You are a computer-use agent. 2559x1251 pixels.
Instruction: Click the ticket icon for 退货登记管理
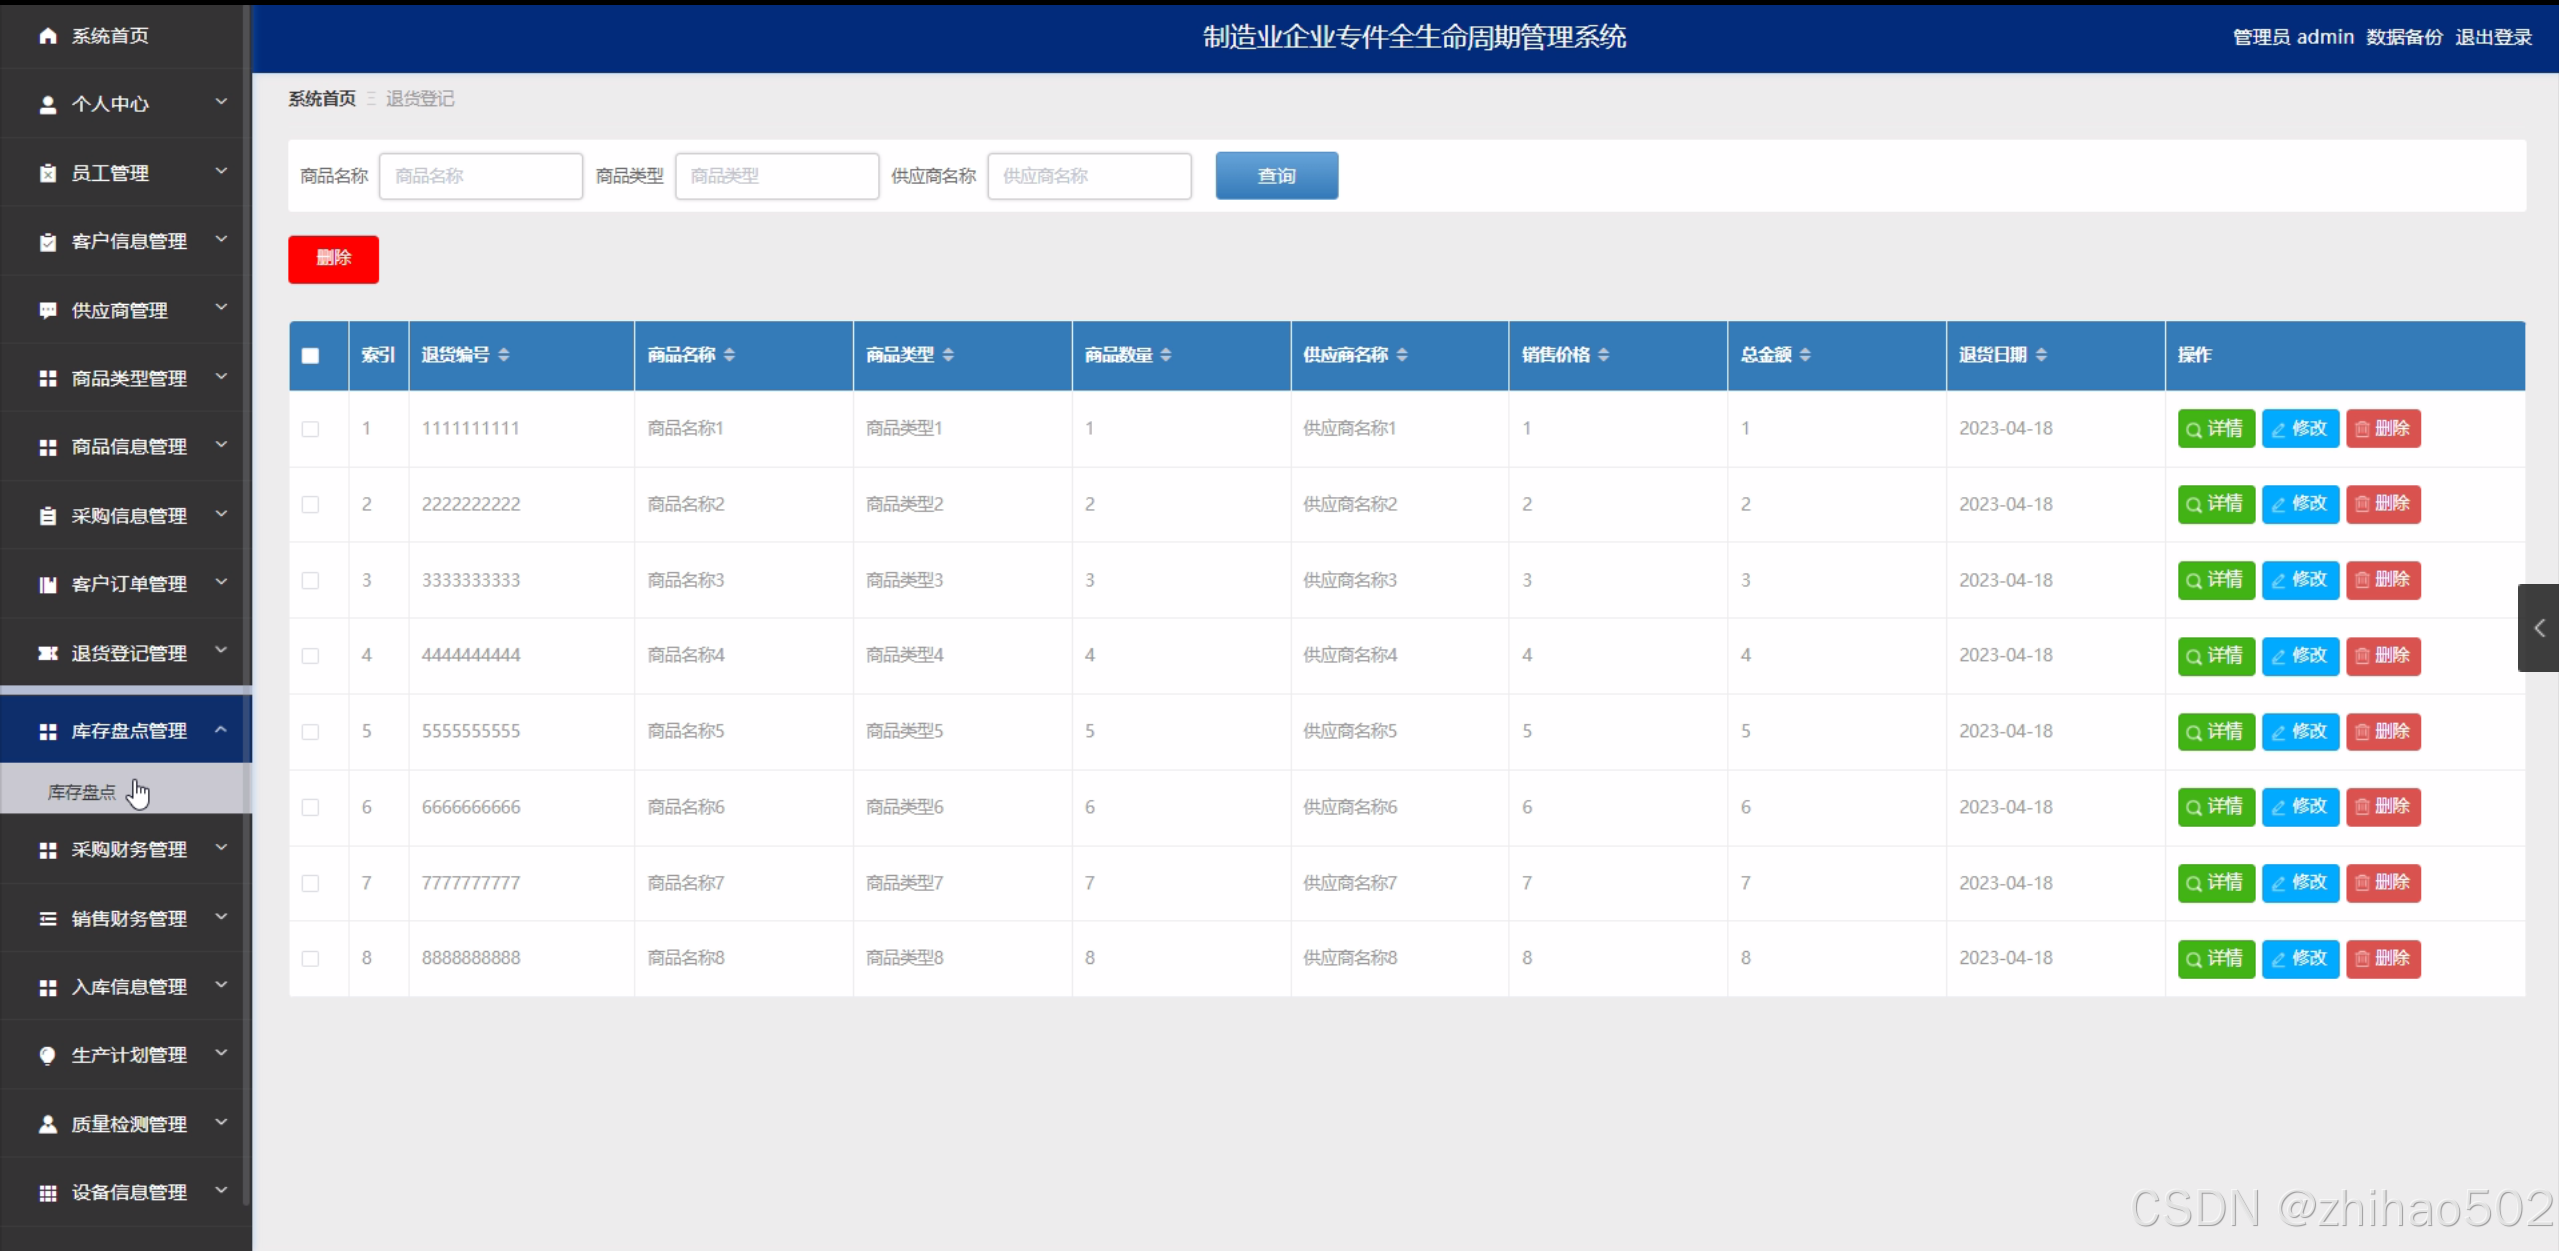tap(47, 653)
